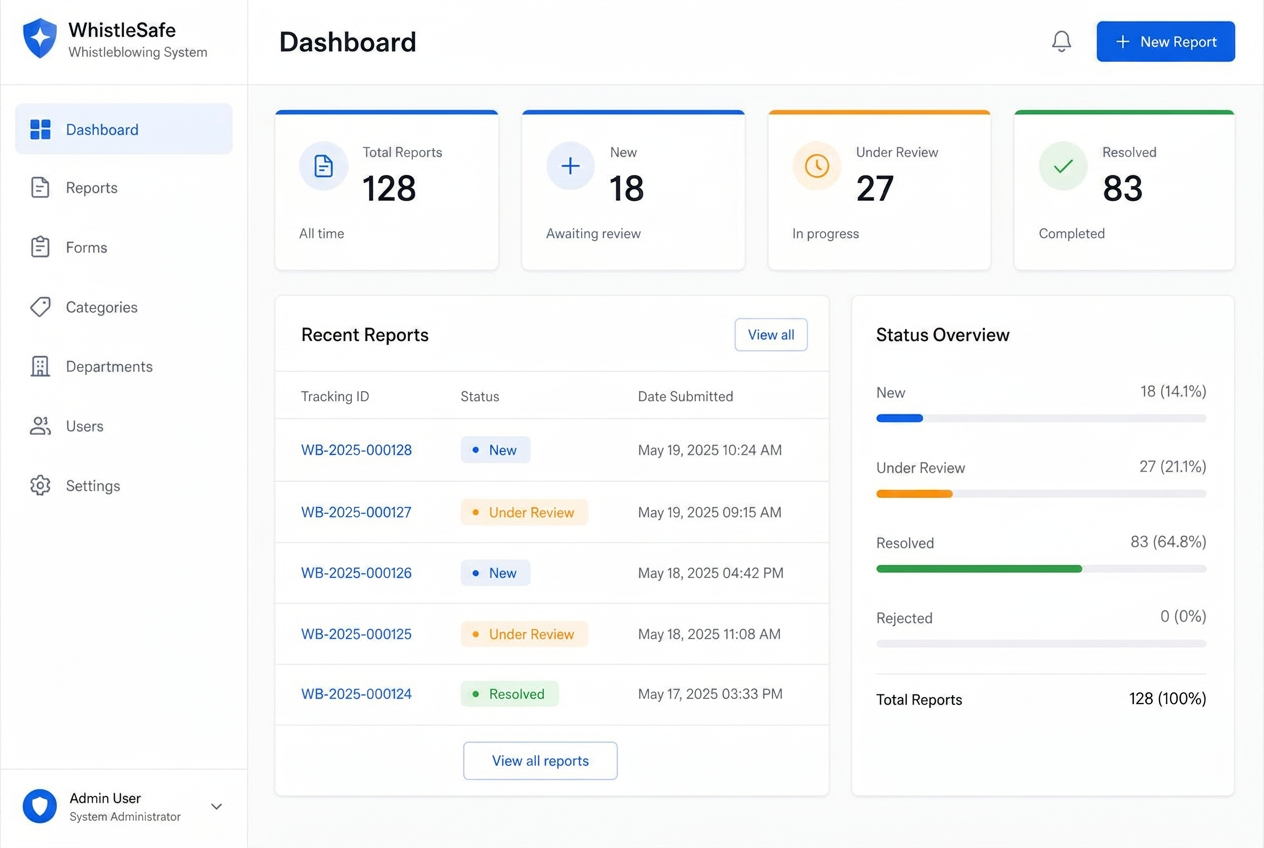Click the 27 Under Review count
The width and height of the screenshot is (1264, 848).
[875, 188]
